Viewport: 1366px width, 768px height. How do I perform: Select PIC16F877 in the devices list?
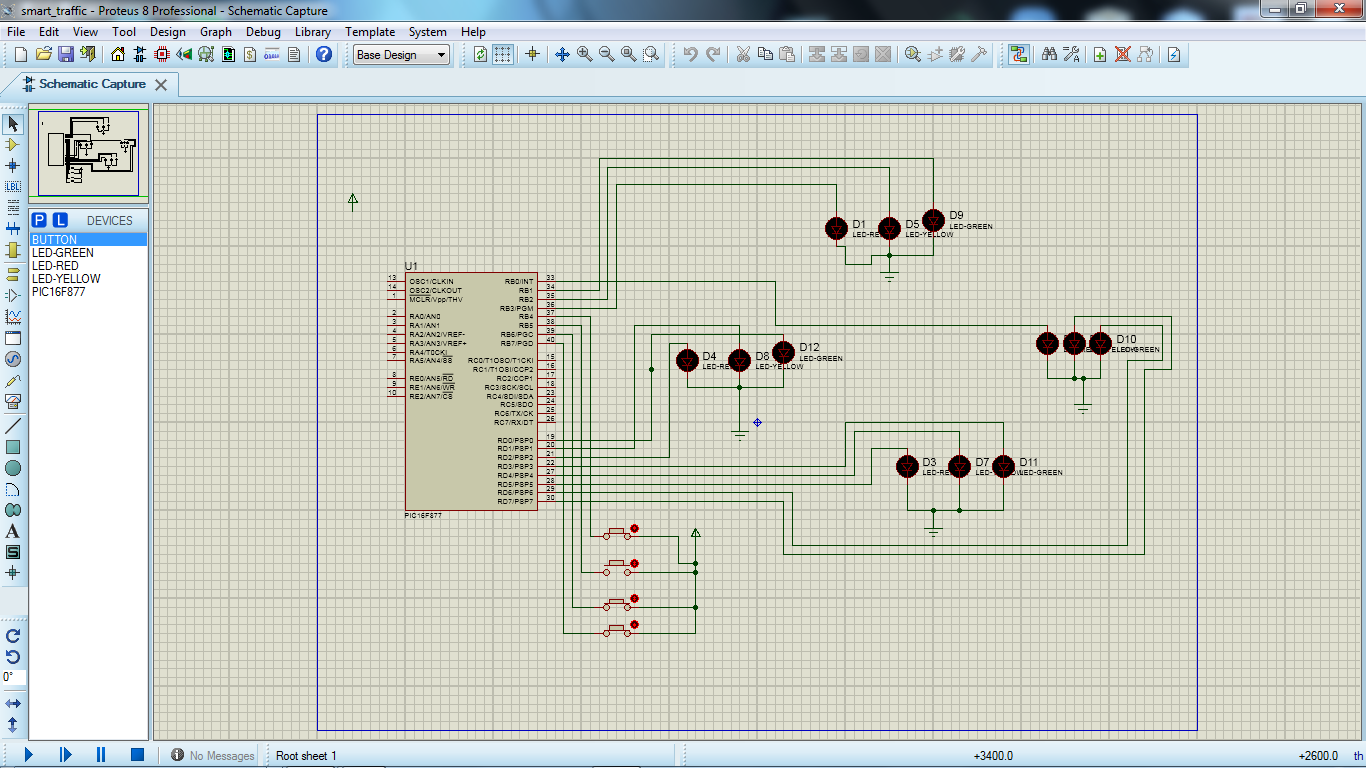(59, 292)
